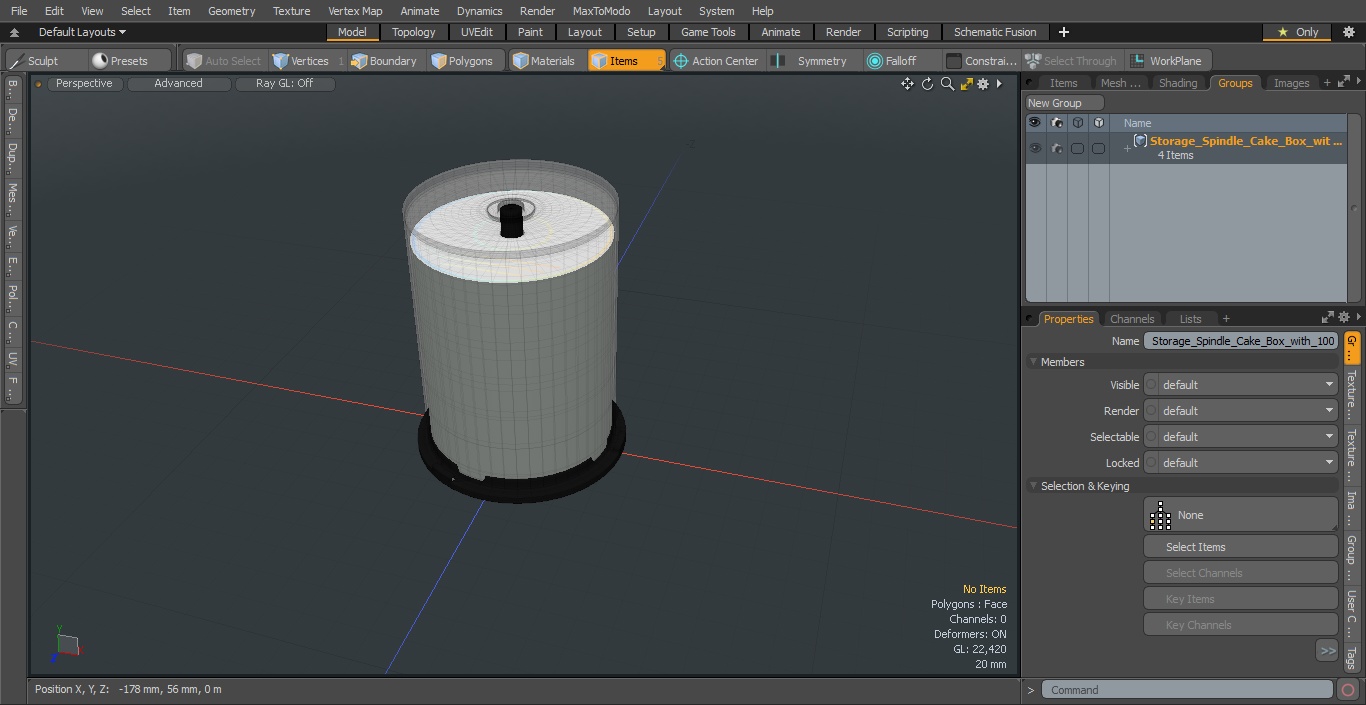Image resolution: width=1366 pixels, height=705 pixels.
Task: Toggle render camera for Storage_Spindle group
Action: pyautogui.click(x=1056, y=148)
